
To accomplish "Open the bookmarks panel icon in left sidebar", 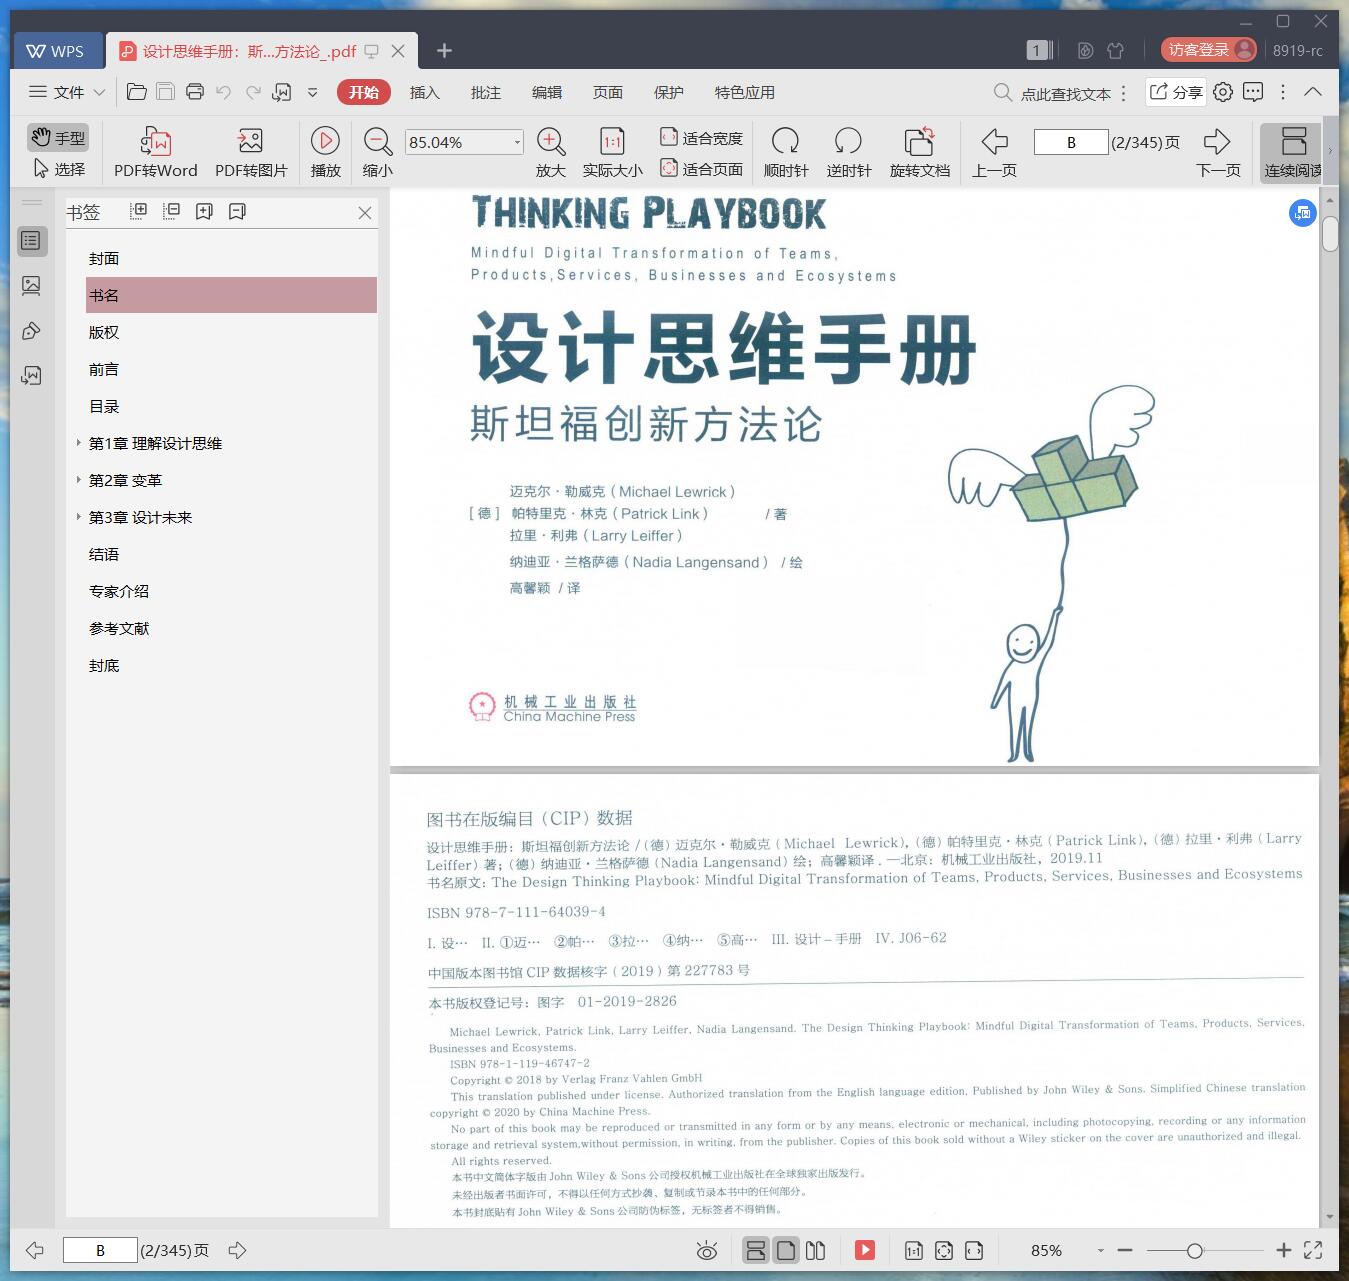I will 32,241.
